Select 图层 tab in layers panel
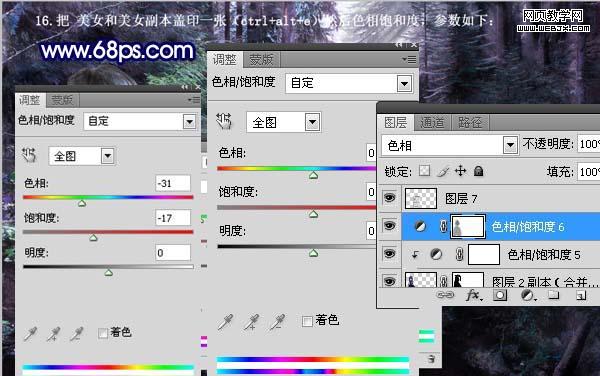Viewport: 600px width, 376px height. (396, 123)
